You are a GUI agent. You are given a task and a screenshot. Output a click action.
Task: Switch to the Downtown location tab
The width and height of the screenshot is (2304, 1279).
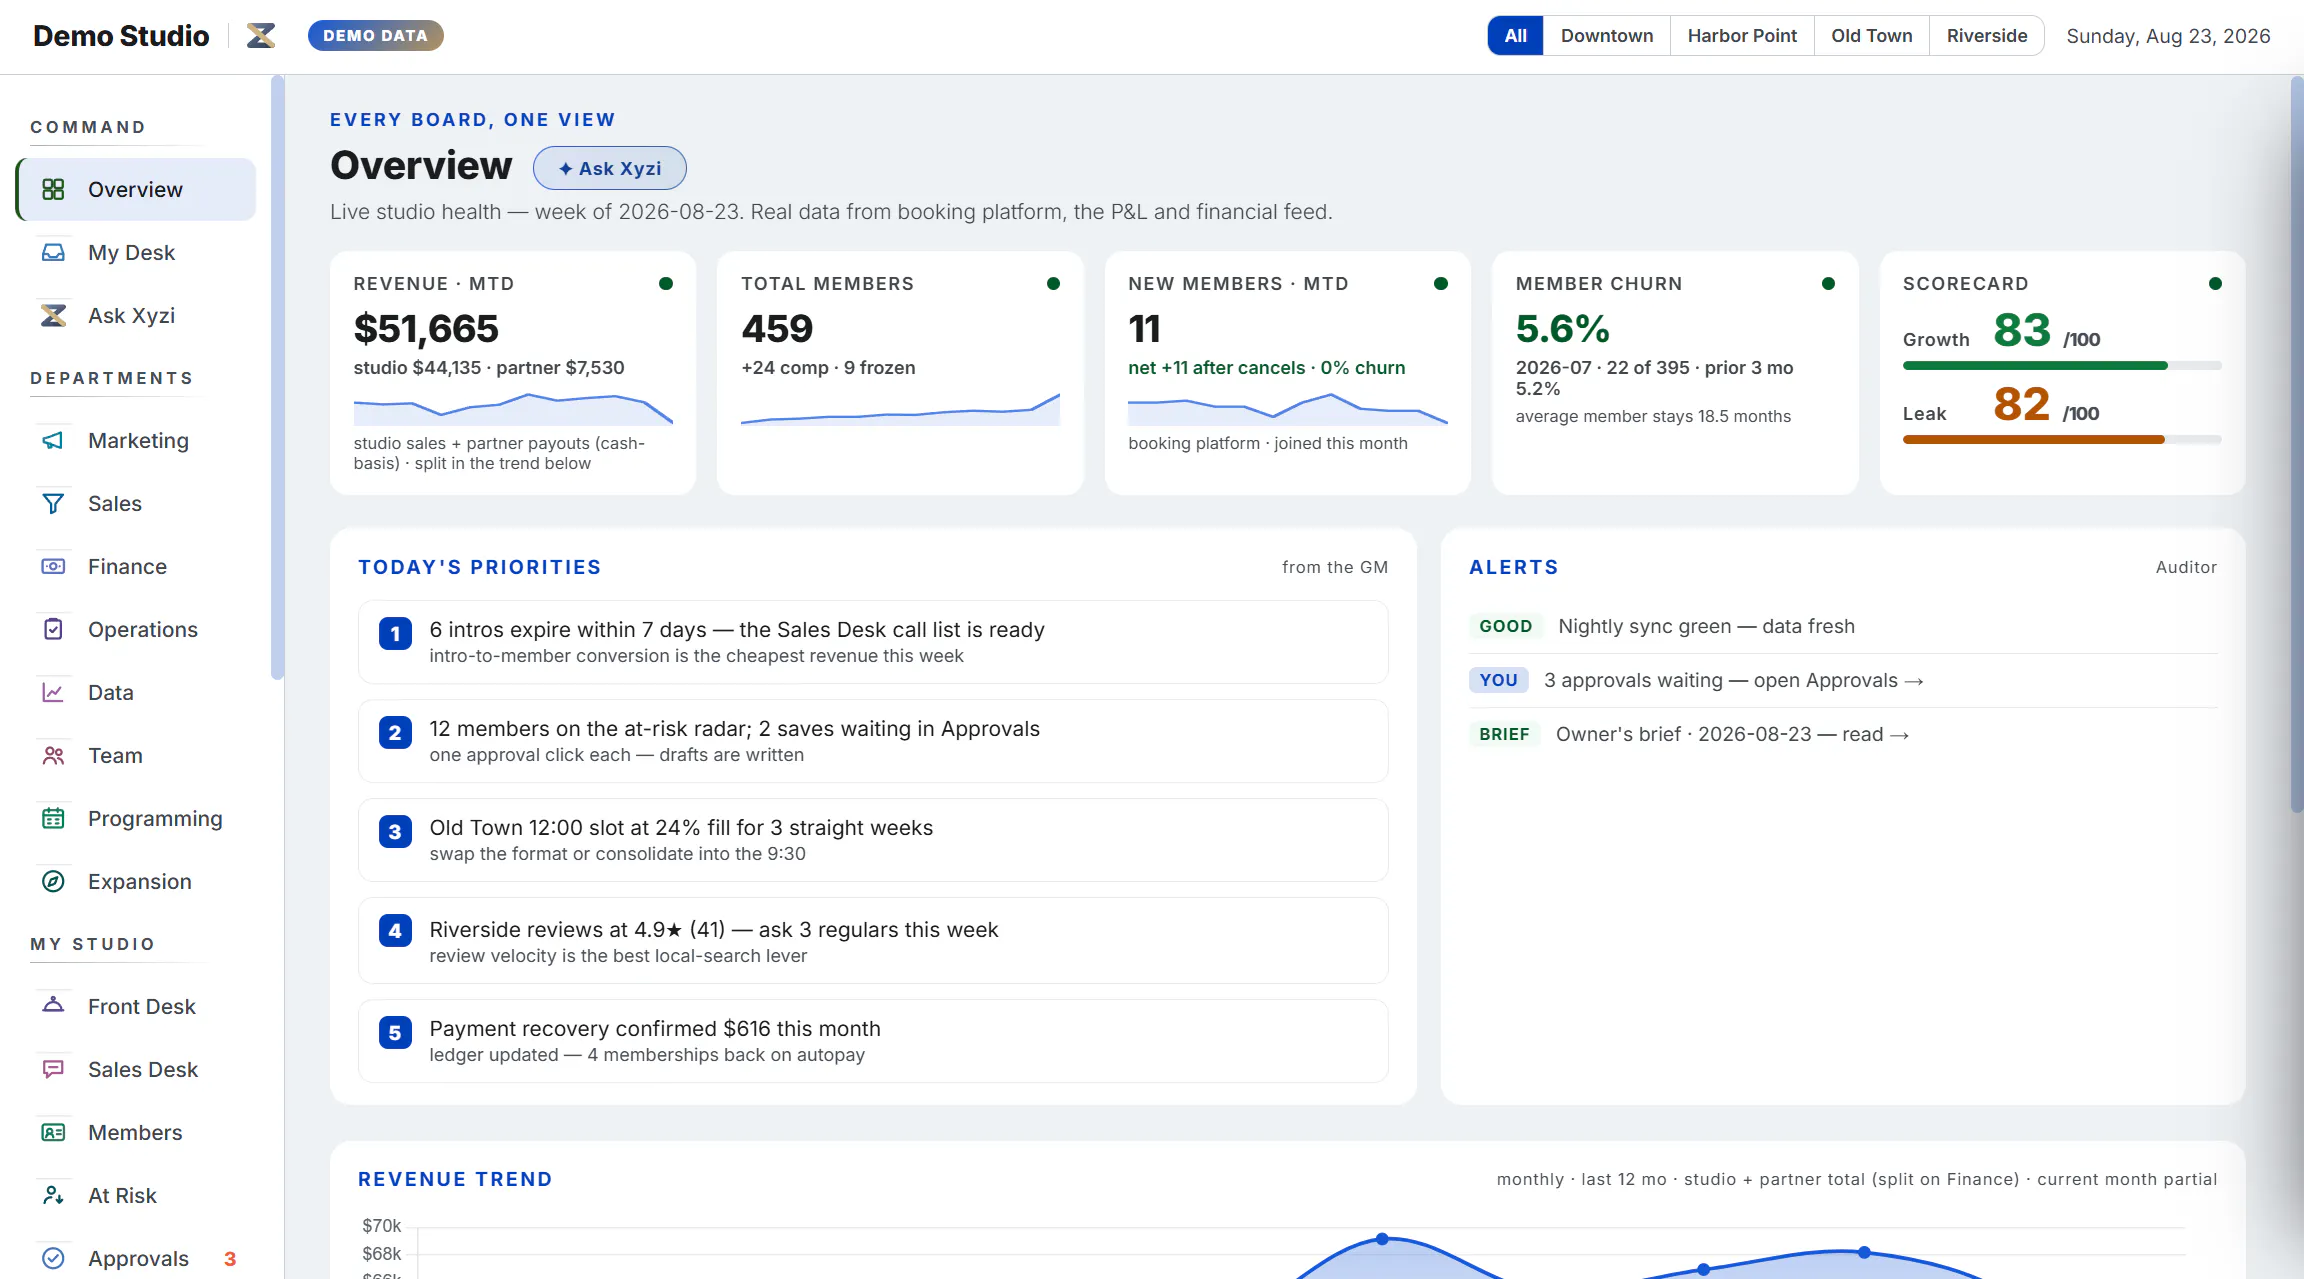click(1606, 36)
